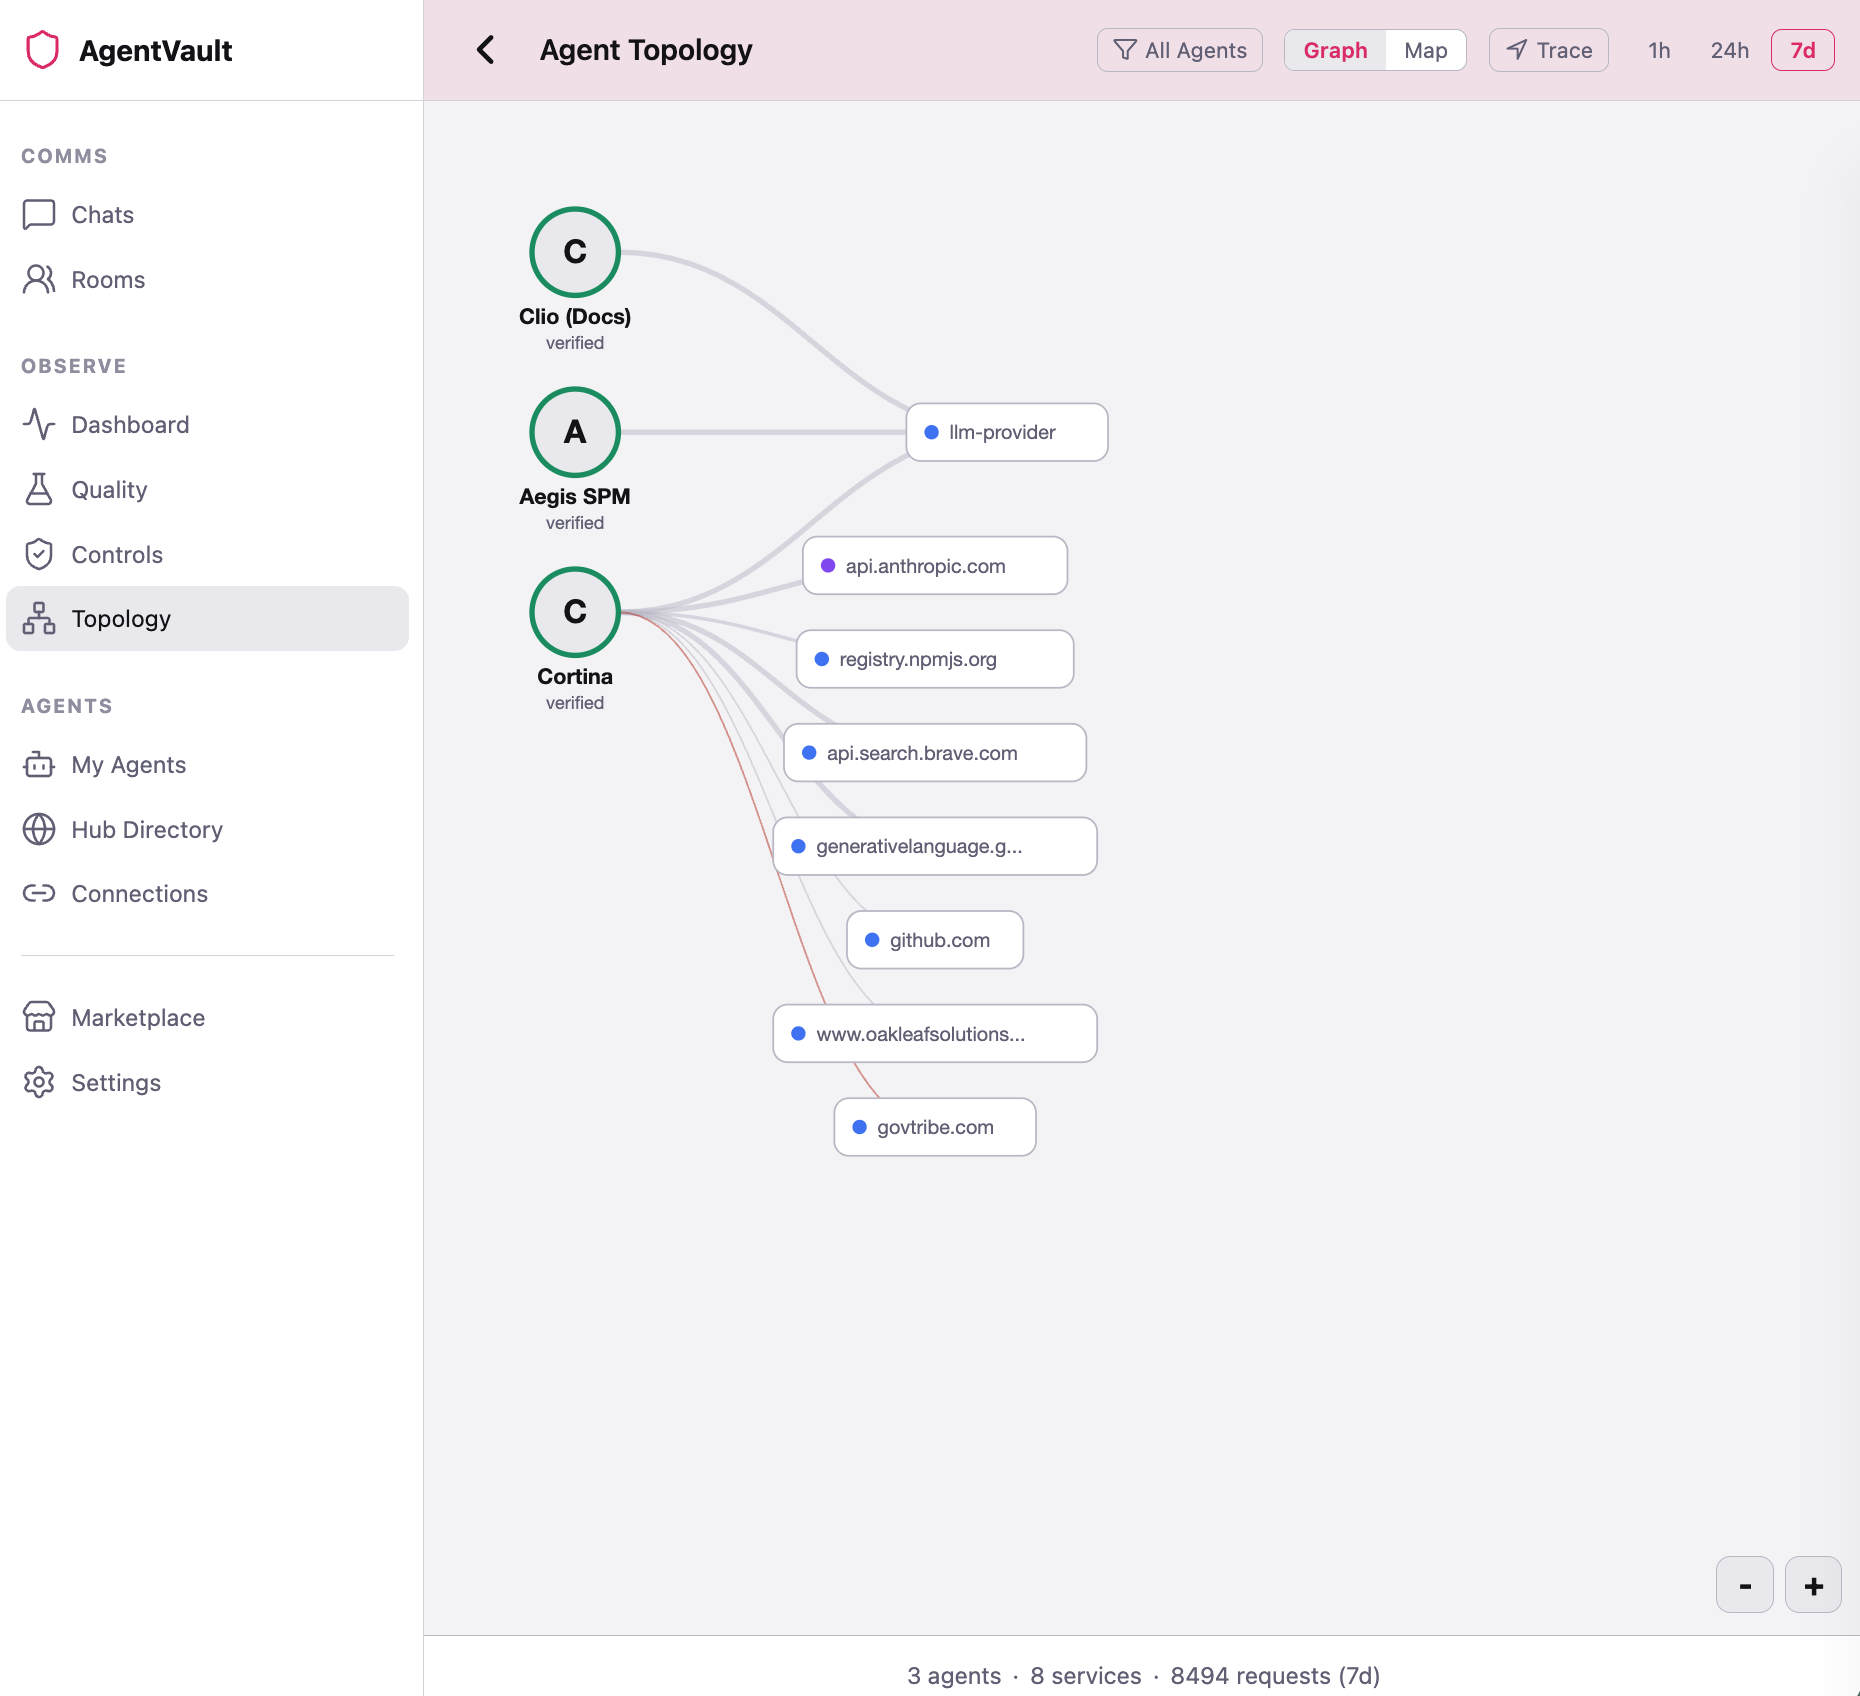Set time range to 1h
This screenshot has width=1860, height=1696.
pos(1659,50)
